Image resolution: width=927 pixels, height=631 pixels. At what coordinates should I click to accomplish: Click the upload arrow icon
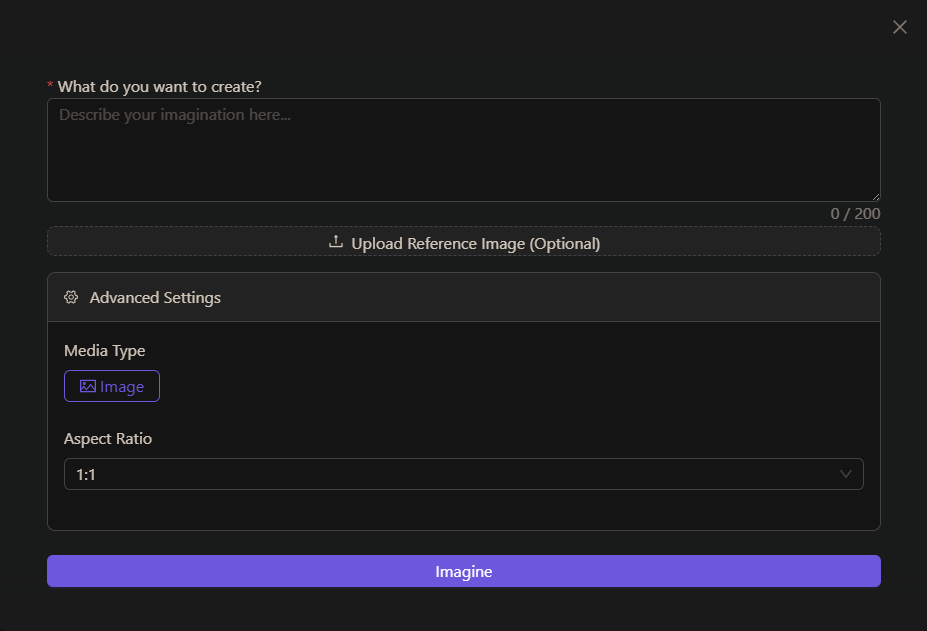coord(336,242)
